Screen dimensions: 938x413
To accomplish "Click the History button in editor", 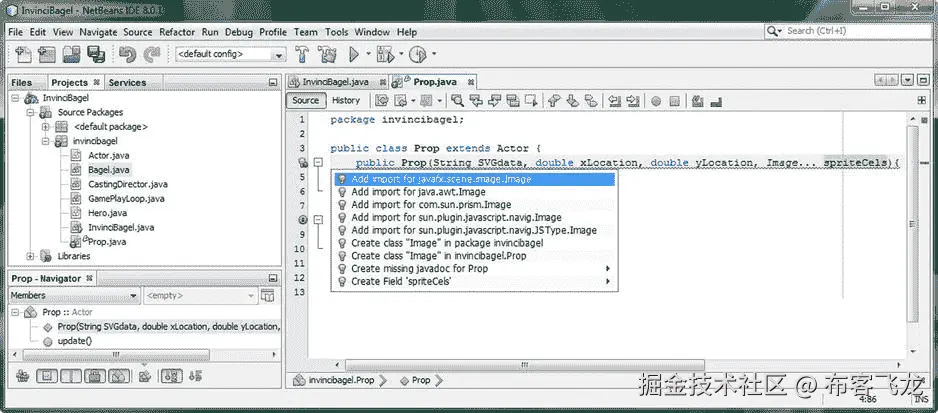I will (x=346, y=101).
